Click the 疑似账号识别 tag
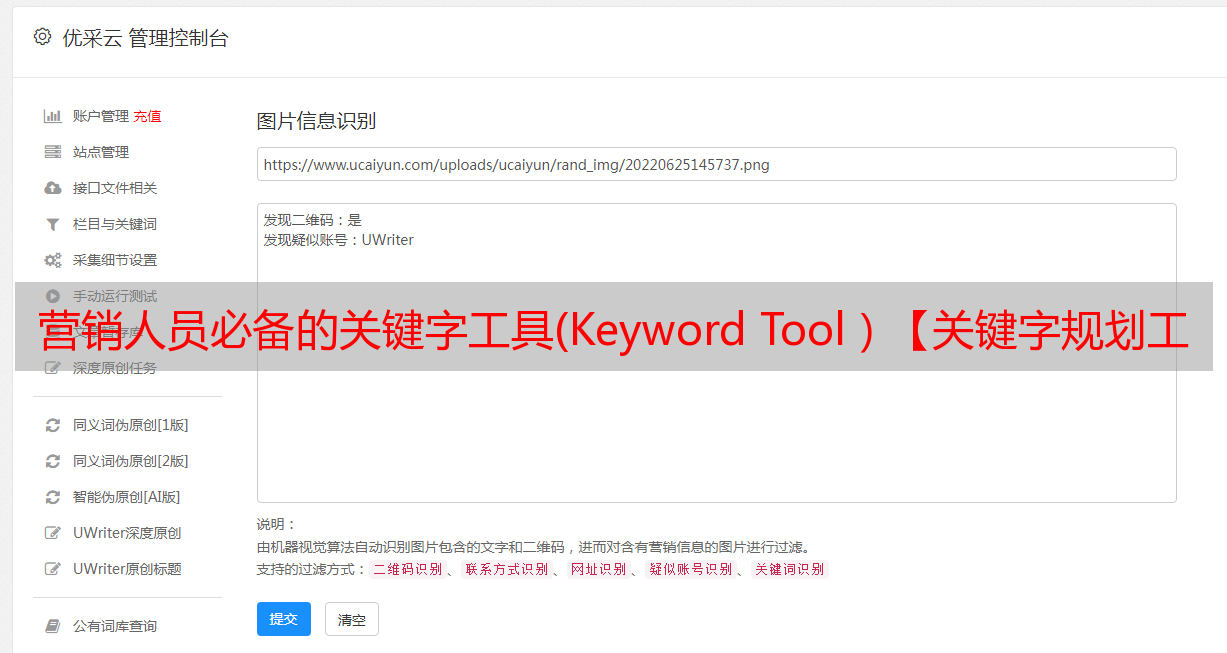 [691, 569]
